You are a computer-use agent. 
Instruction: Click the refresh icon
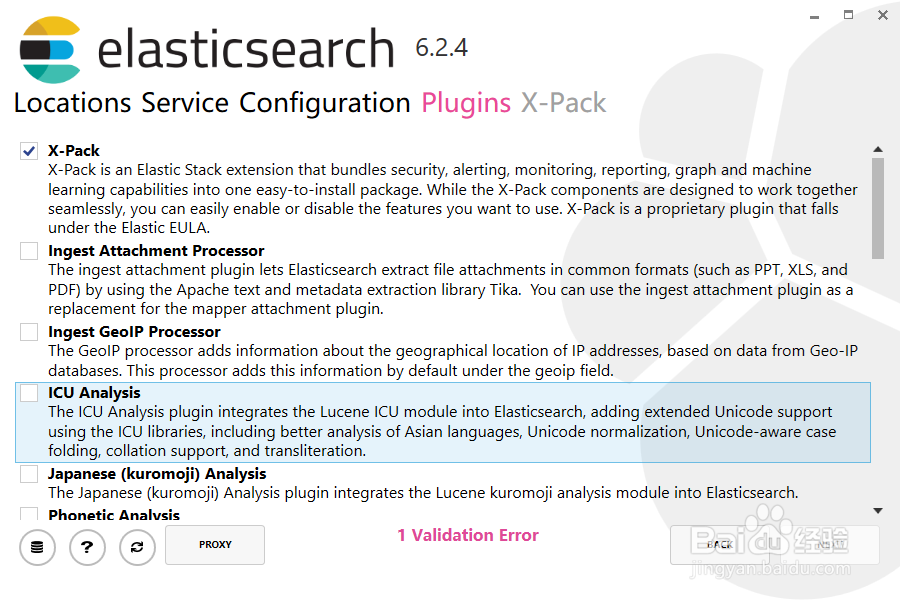(137, 547)
